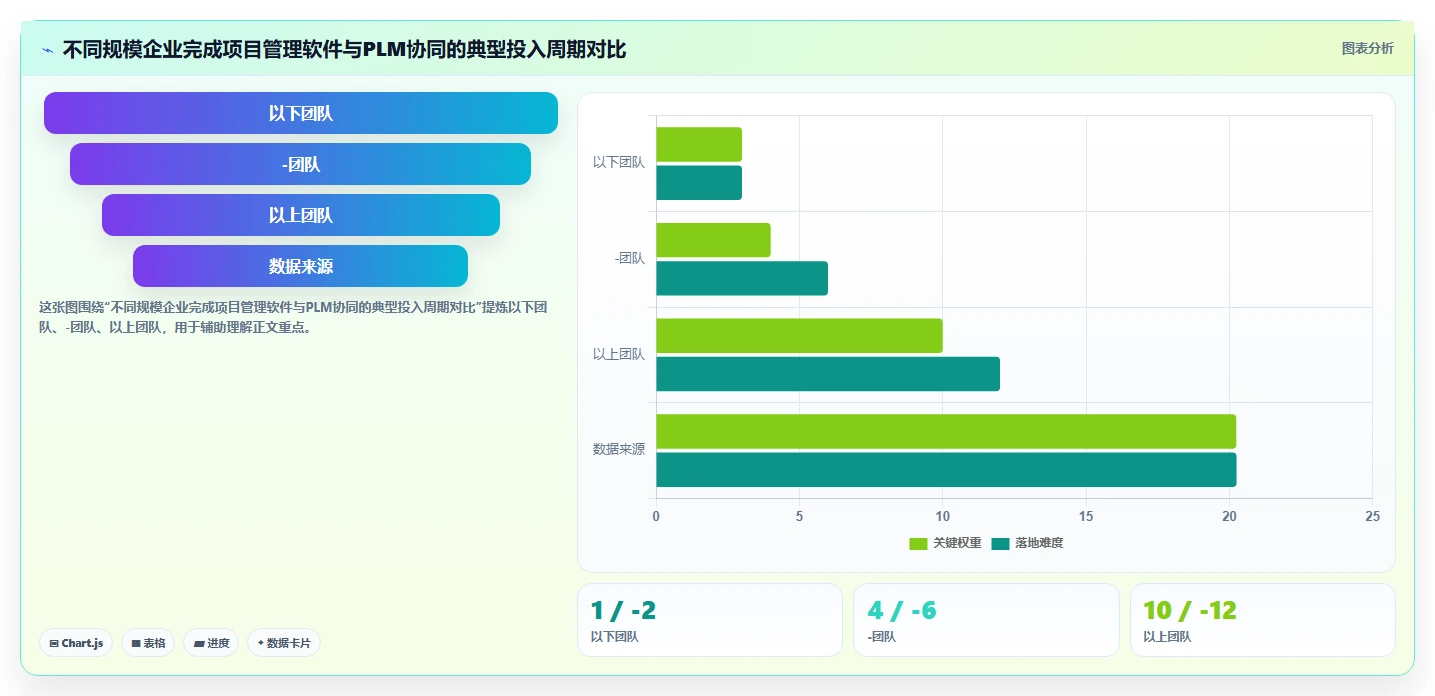
Task: Click the 落地难度 bar for -团队
Action: 742,278
